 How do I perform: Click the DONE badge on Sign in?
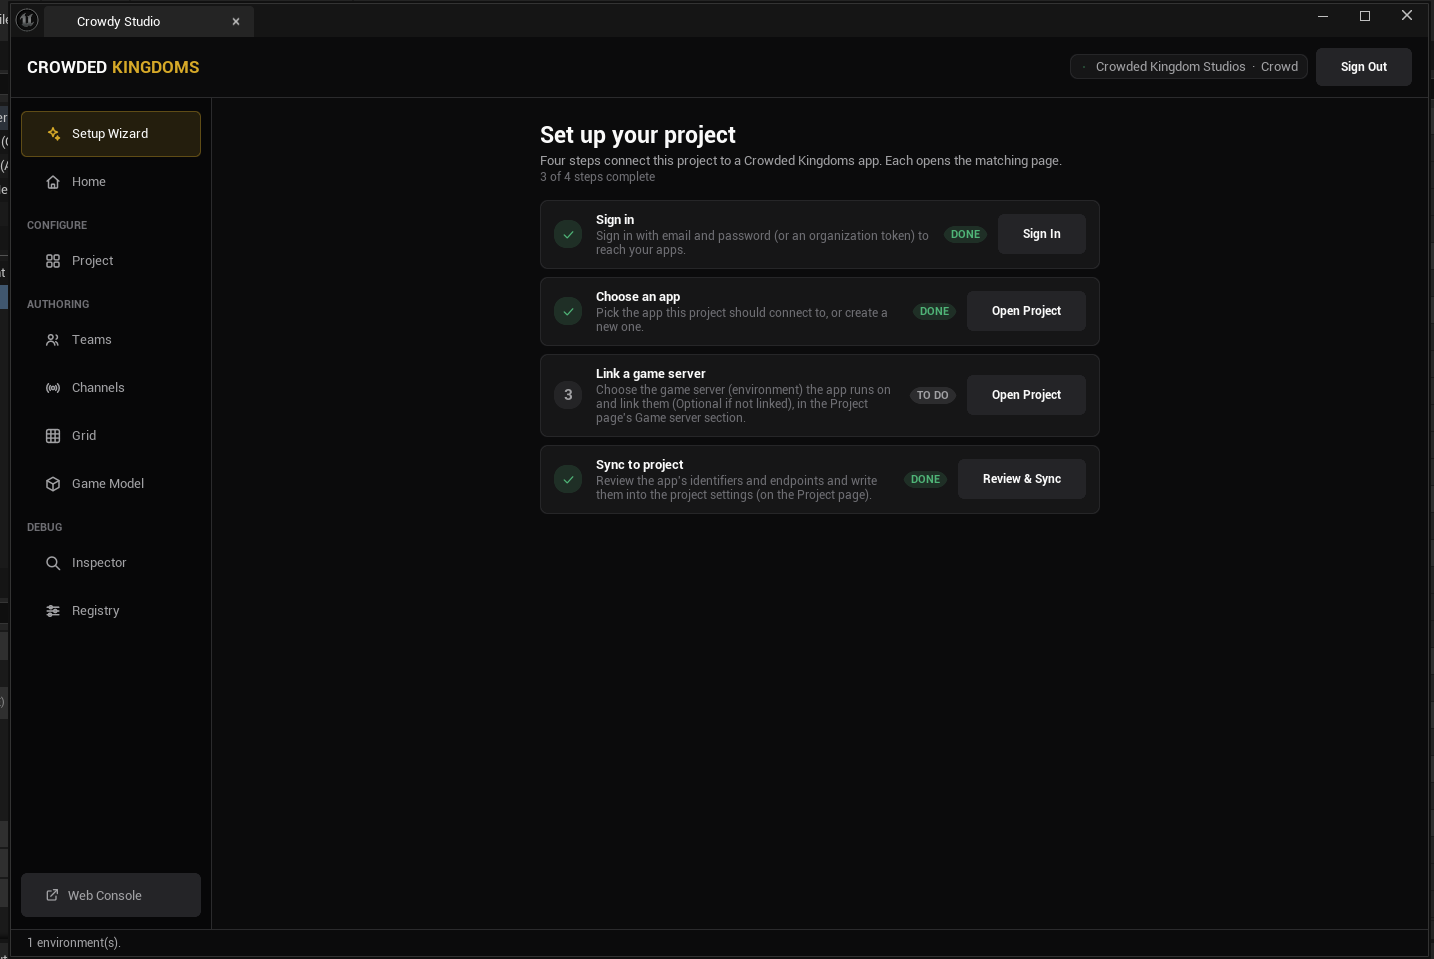(x=965, y=234)
